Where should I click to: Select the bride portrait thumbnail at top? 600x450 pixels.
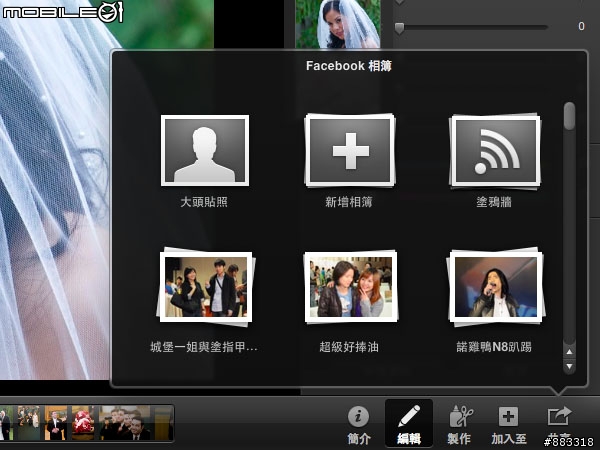click(x=338, y=24)
